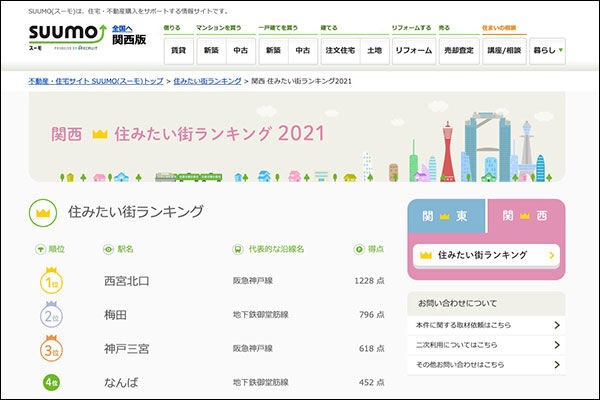
Task: Click the crown icon beside ranking heading
Action: (x=43, y=213)
